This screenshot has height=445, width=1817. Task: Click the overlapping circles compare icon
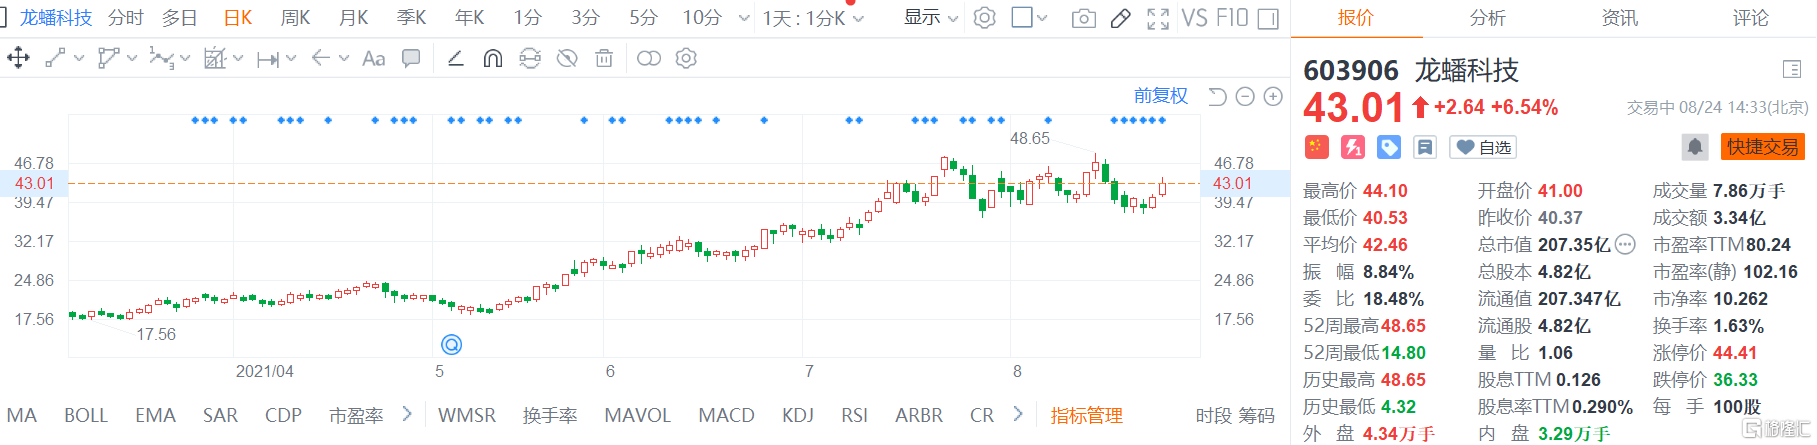pyautogui.click(x=649, y=58)
